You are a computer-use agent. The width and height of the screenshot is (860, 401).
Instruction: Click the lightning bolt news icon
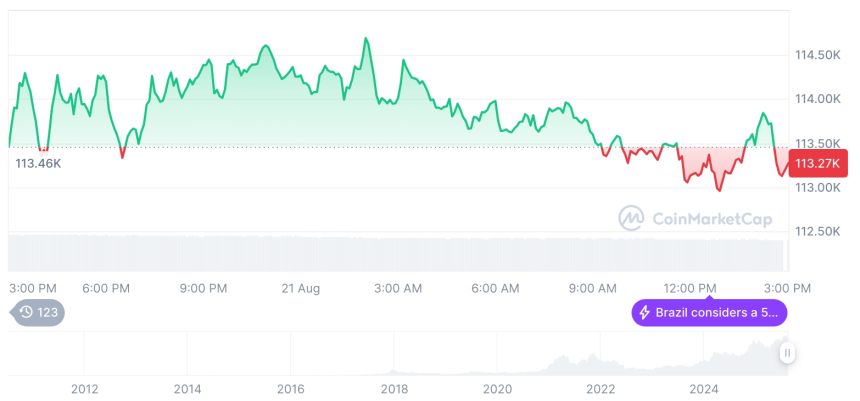click(645, 313)
